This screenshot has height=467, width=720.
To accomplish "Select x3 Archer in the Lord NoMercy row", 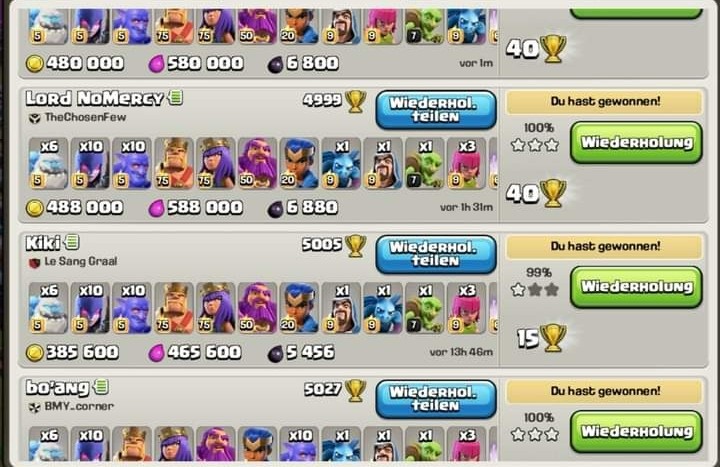I will click(467, 163).
